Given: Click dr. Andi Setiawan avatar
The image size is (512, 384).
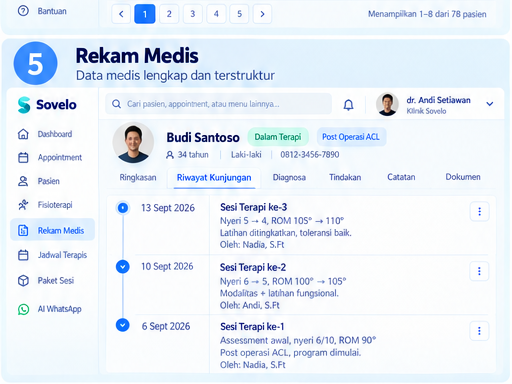Looking at the screenshot, I should [x=387, y=104].
